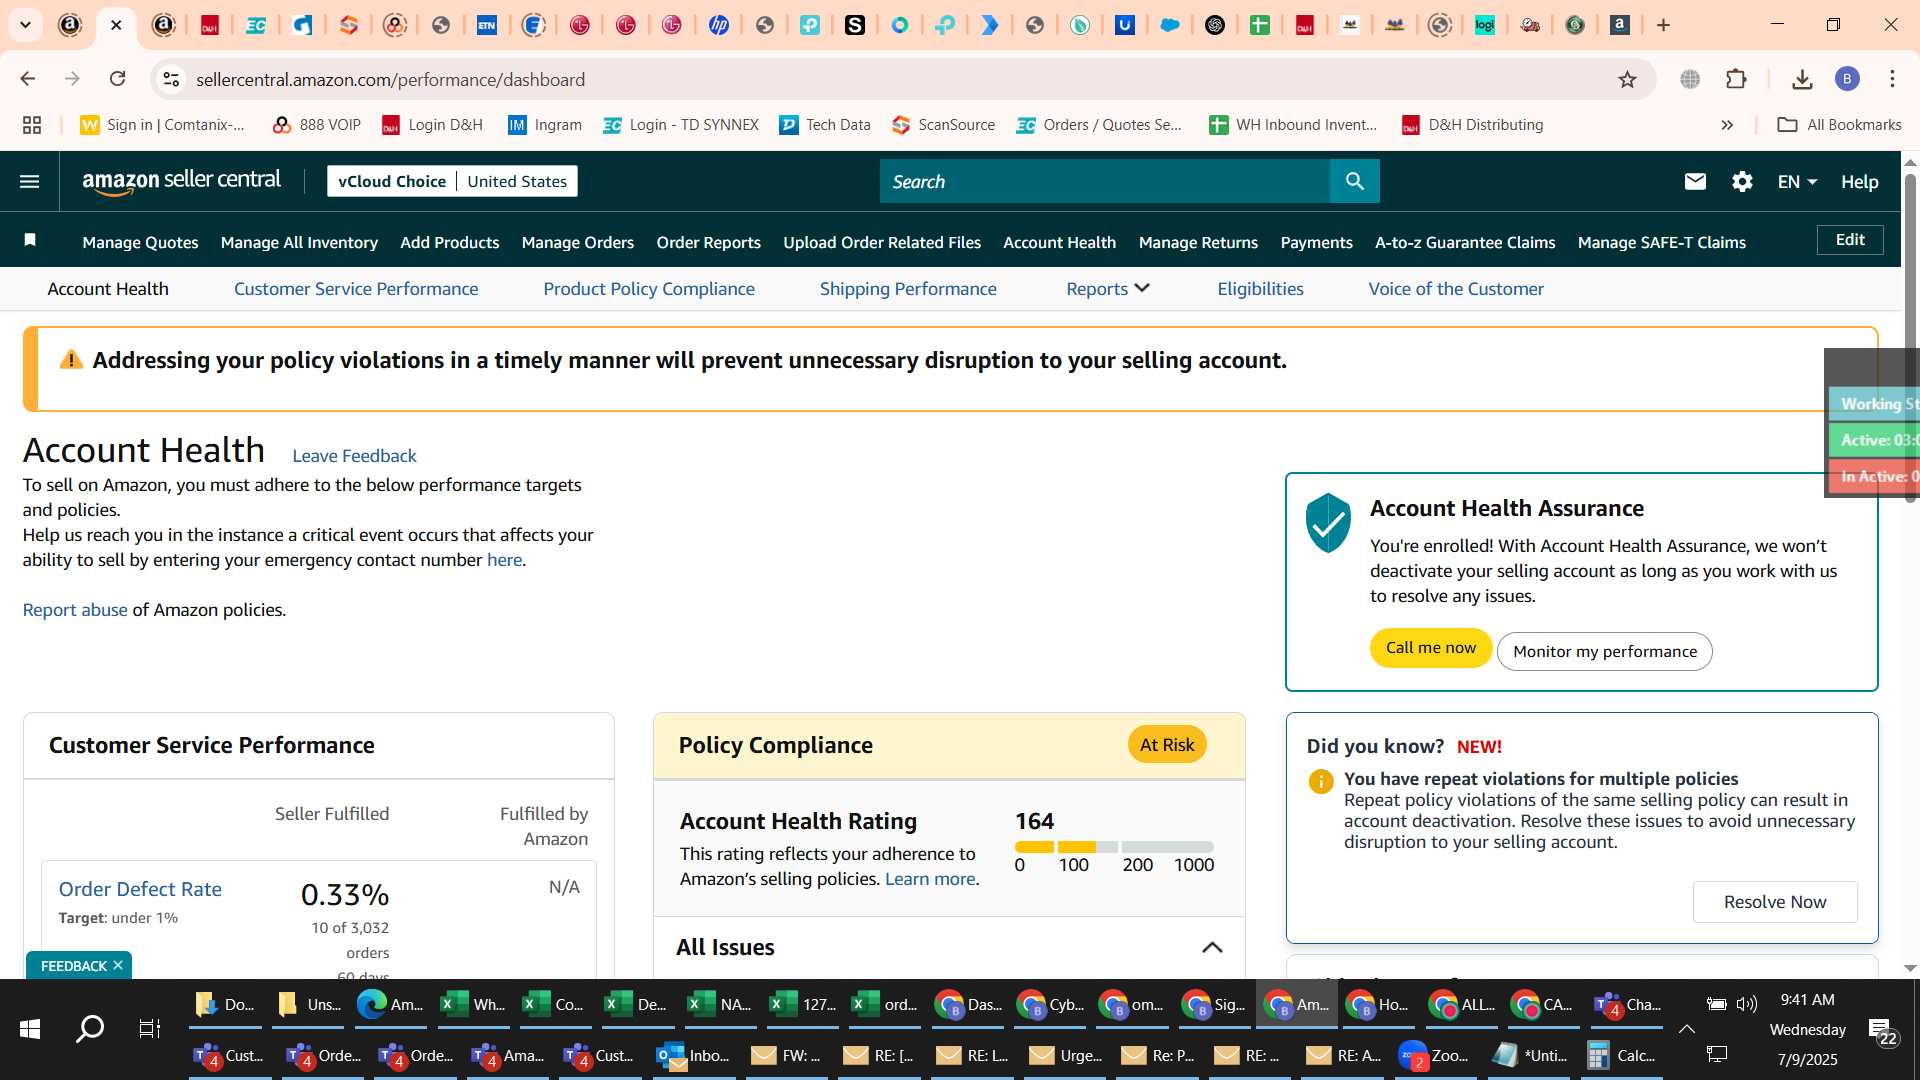
Task: Open Chrome extensions puzzle icon
Action: coord(1736,79)
